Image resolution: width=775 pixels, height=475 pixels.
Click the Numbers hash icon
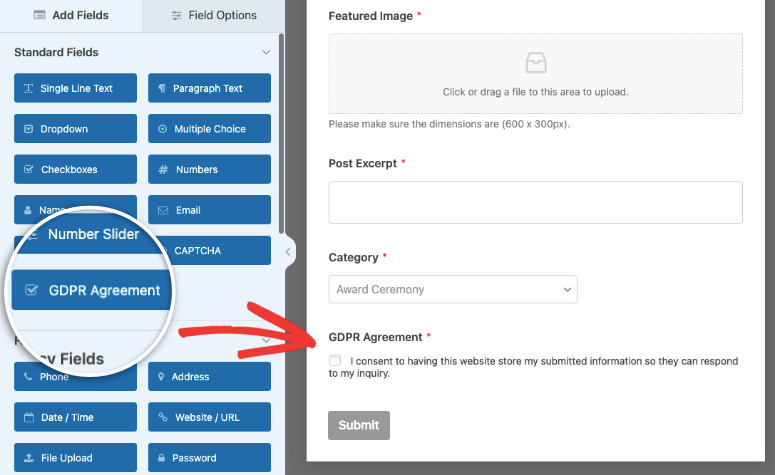(163, 170)
